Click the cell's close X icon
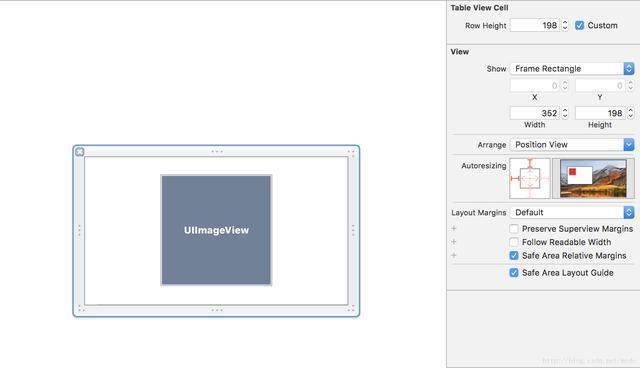The image size is (640, 368). point(80,152)
